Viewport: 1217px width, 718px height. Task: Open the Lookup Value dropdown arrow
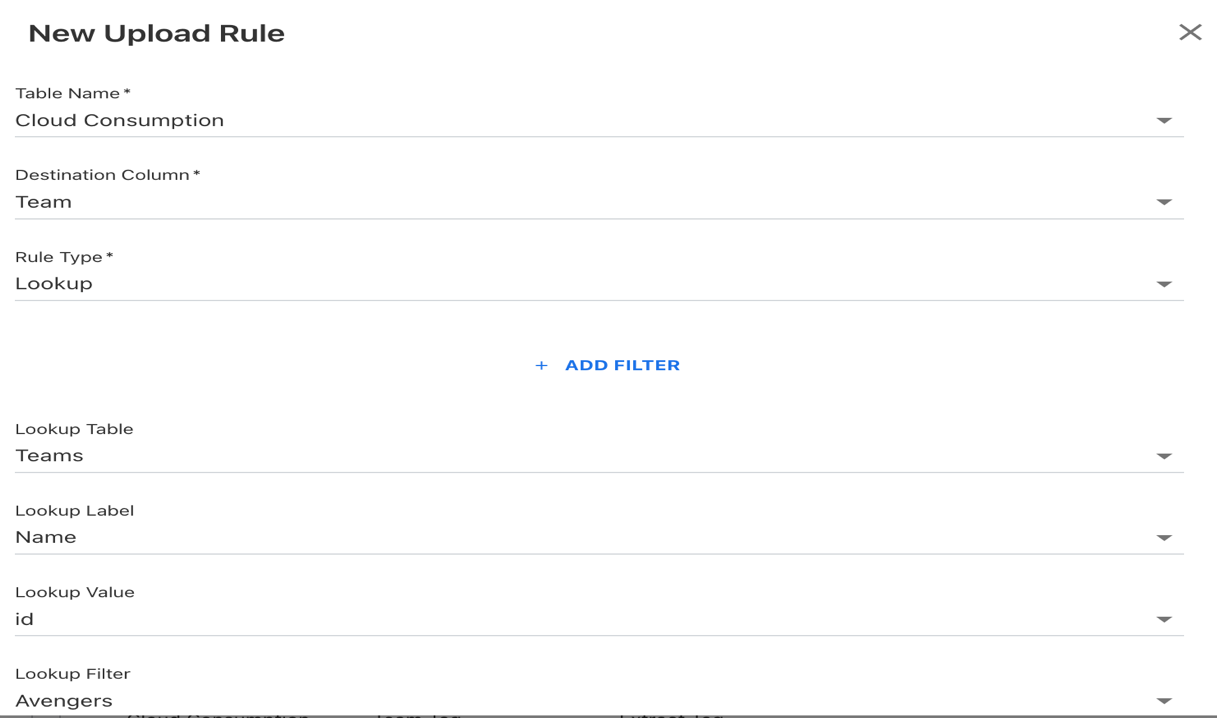[x=1164, y=620]
